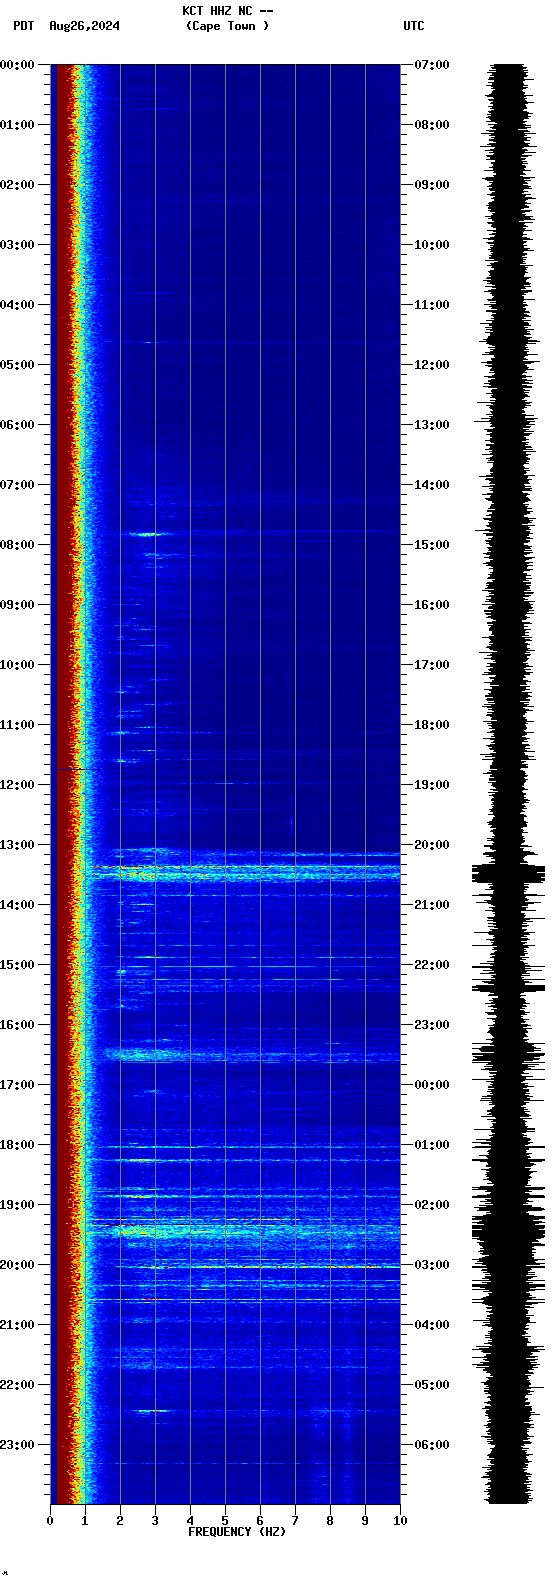The height and width of the screenshot is (1584, 552).
Task: Click the 15:00 label on UTC axis
Action: click(432, 545)
